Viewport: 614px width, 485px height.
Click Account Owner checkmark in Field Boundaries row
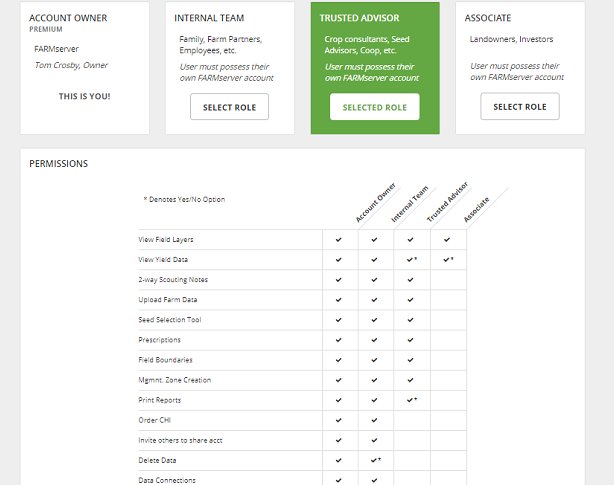(x=339, y=360)
